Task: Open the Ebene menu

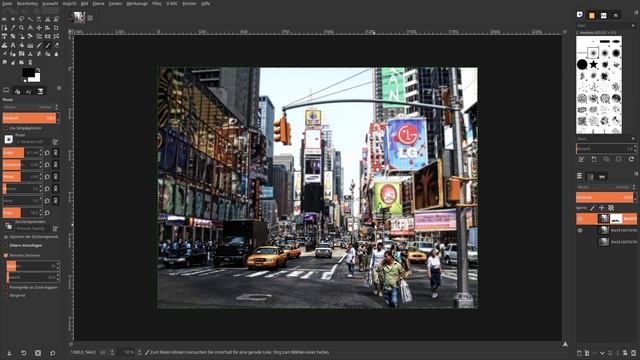Action: [98, 3]
